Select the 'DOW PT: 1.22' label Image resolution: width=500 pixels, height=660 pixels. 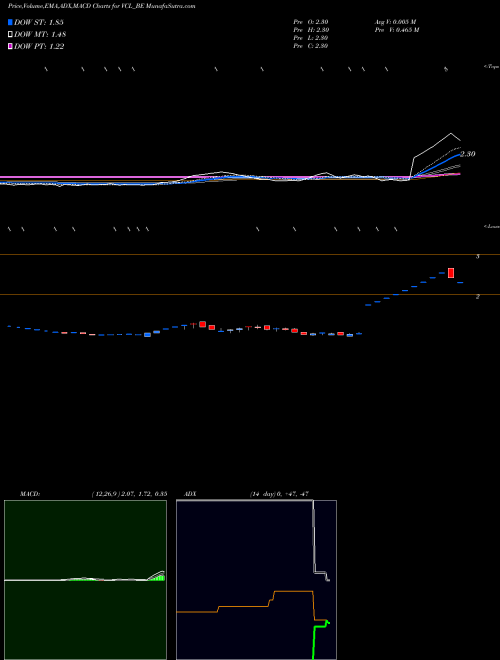click(x=39, y=47)
